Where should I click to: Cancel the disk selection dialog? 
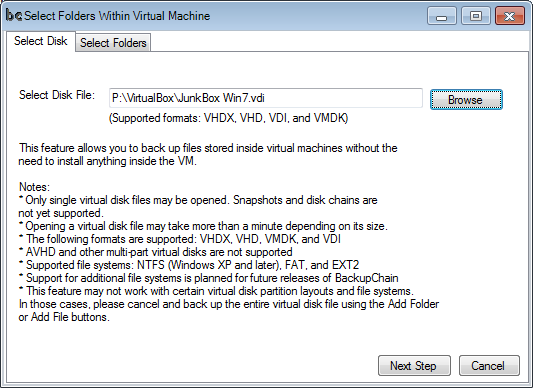(489, 366)
